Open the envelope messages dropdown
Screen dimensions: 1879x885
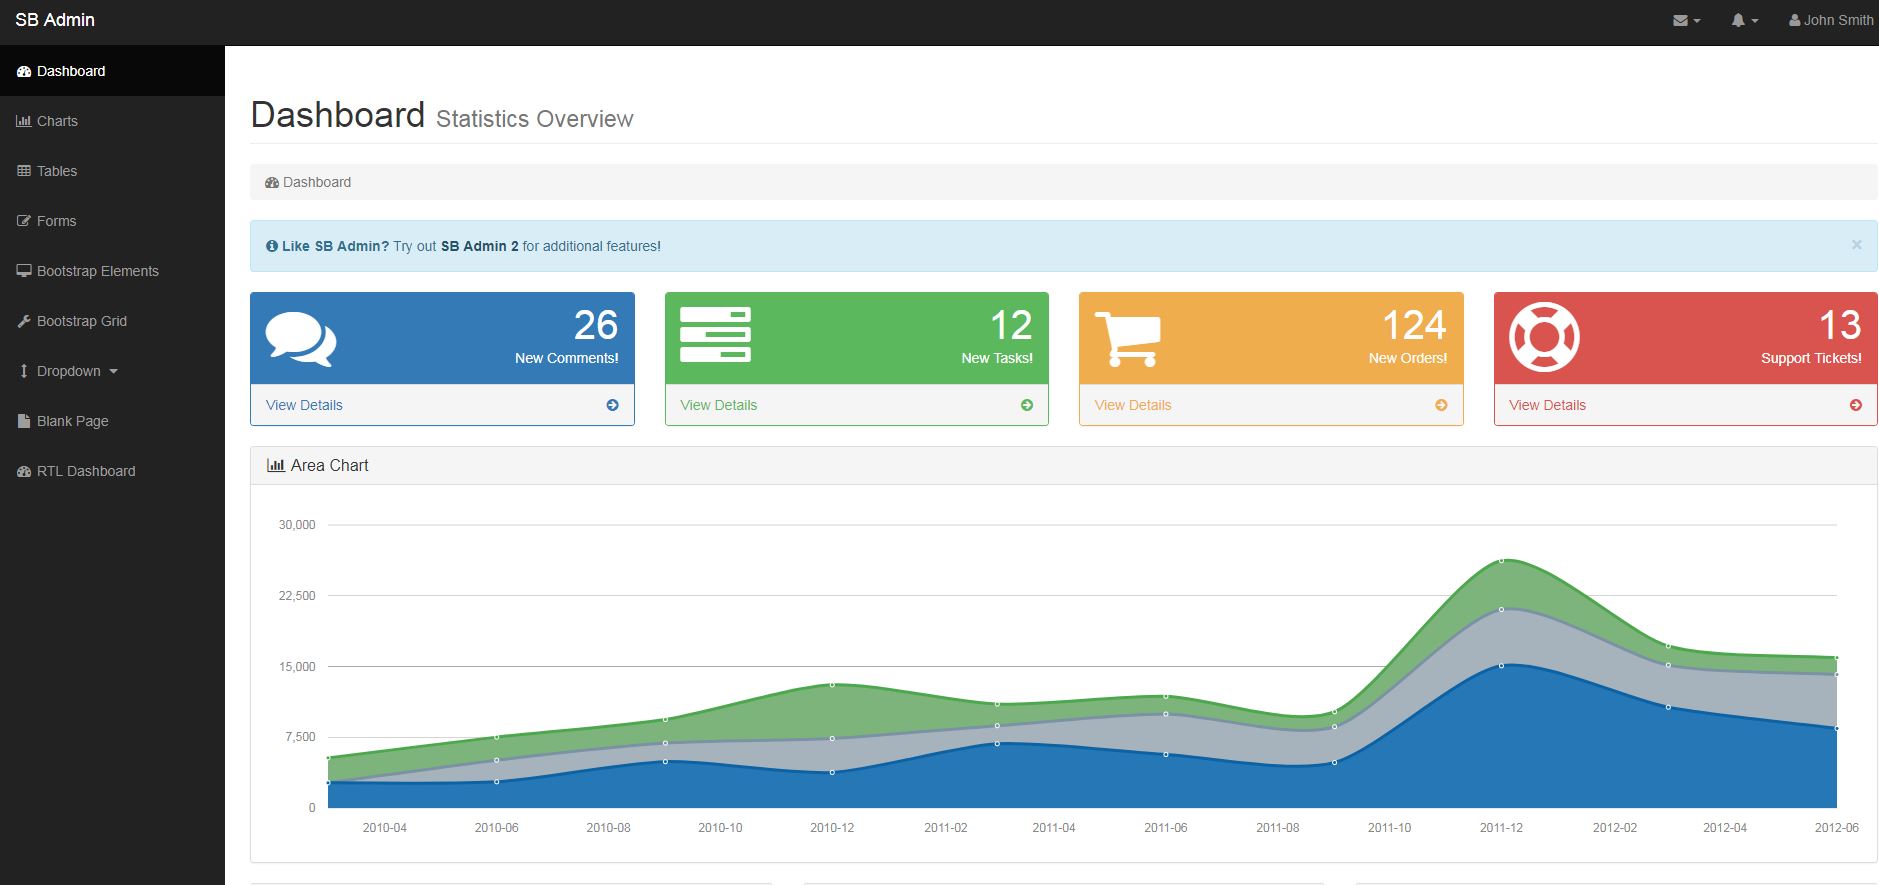1686,20
